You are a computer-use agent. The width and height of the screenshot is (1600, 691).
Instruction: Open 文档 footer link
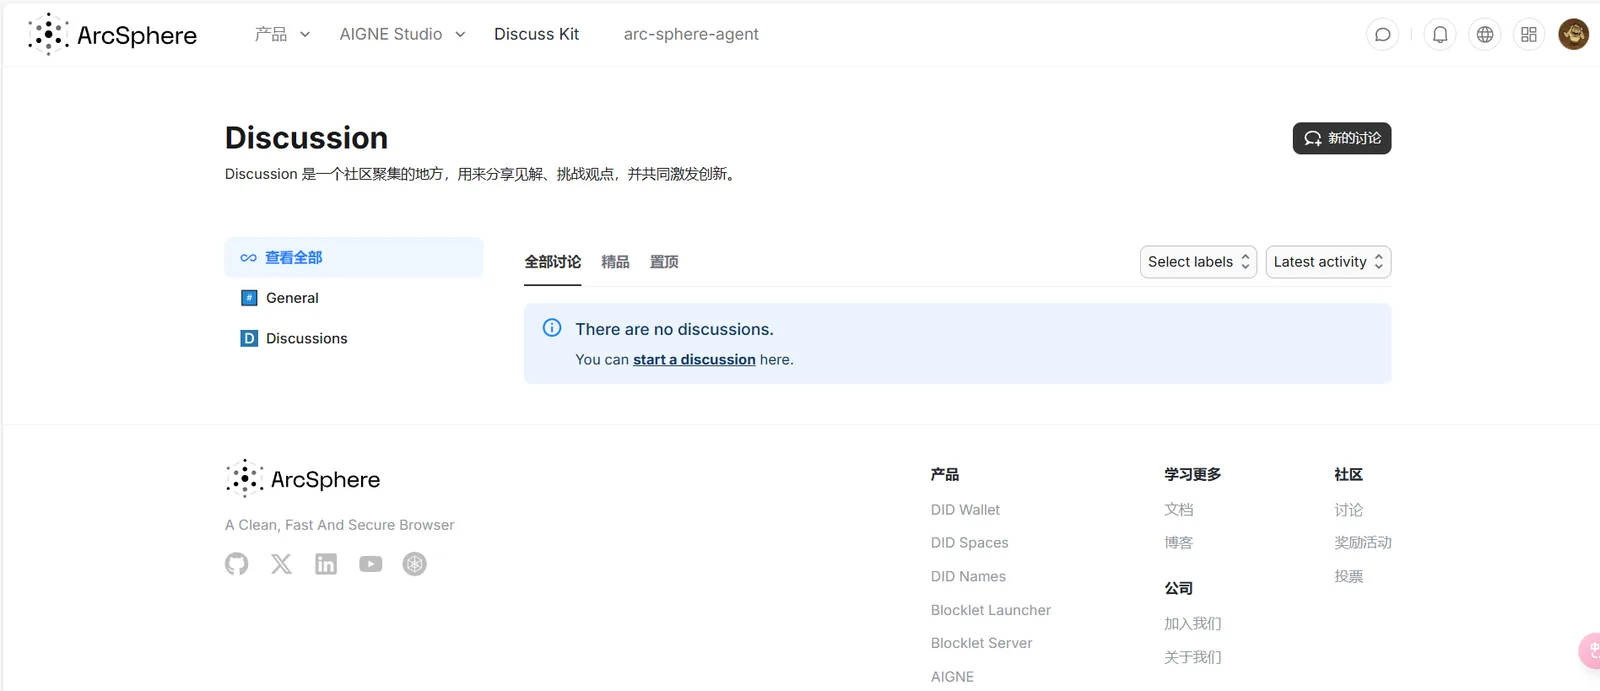coord(1179,510)
